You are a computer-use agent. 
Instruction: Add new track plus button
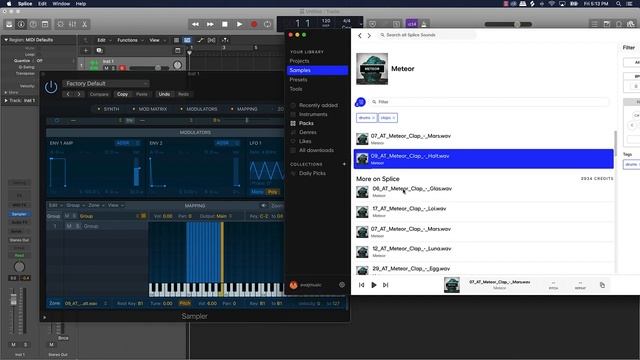coord(86,51)
